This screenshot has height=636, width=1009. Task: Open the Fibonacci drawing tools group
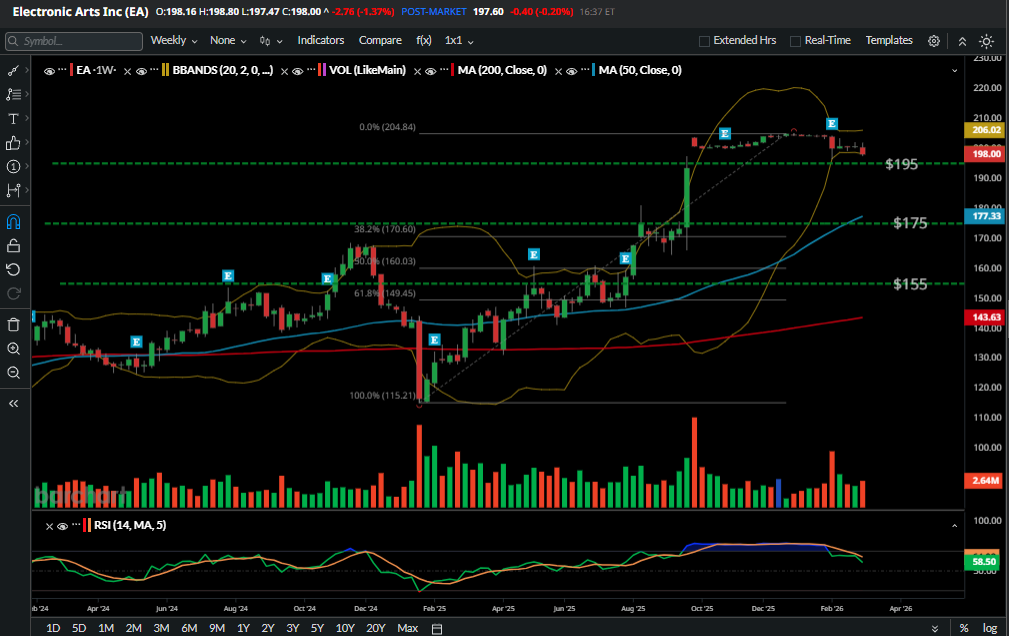click(x=13, y=95)
